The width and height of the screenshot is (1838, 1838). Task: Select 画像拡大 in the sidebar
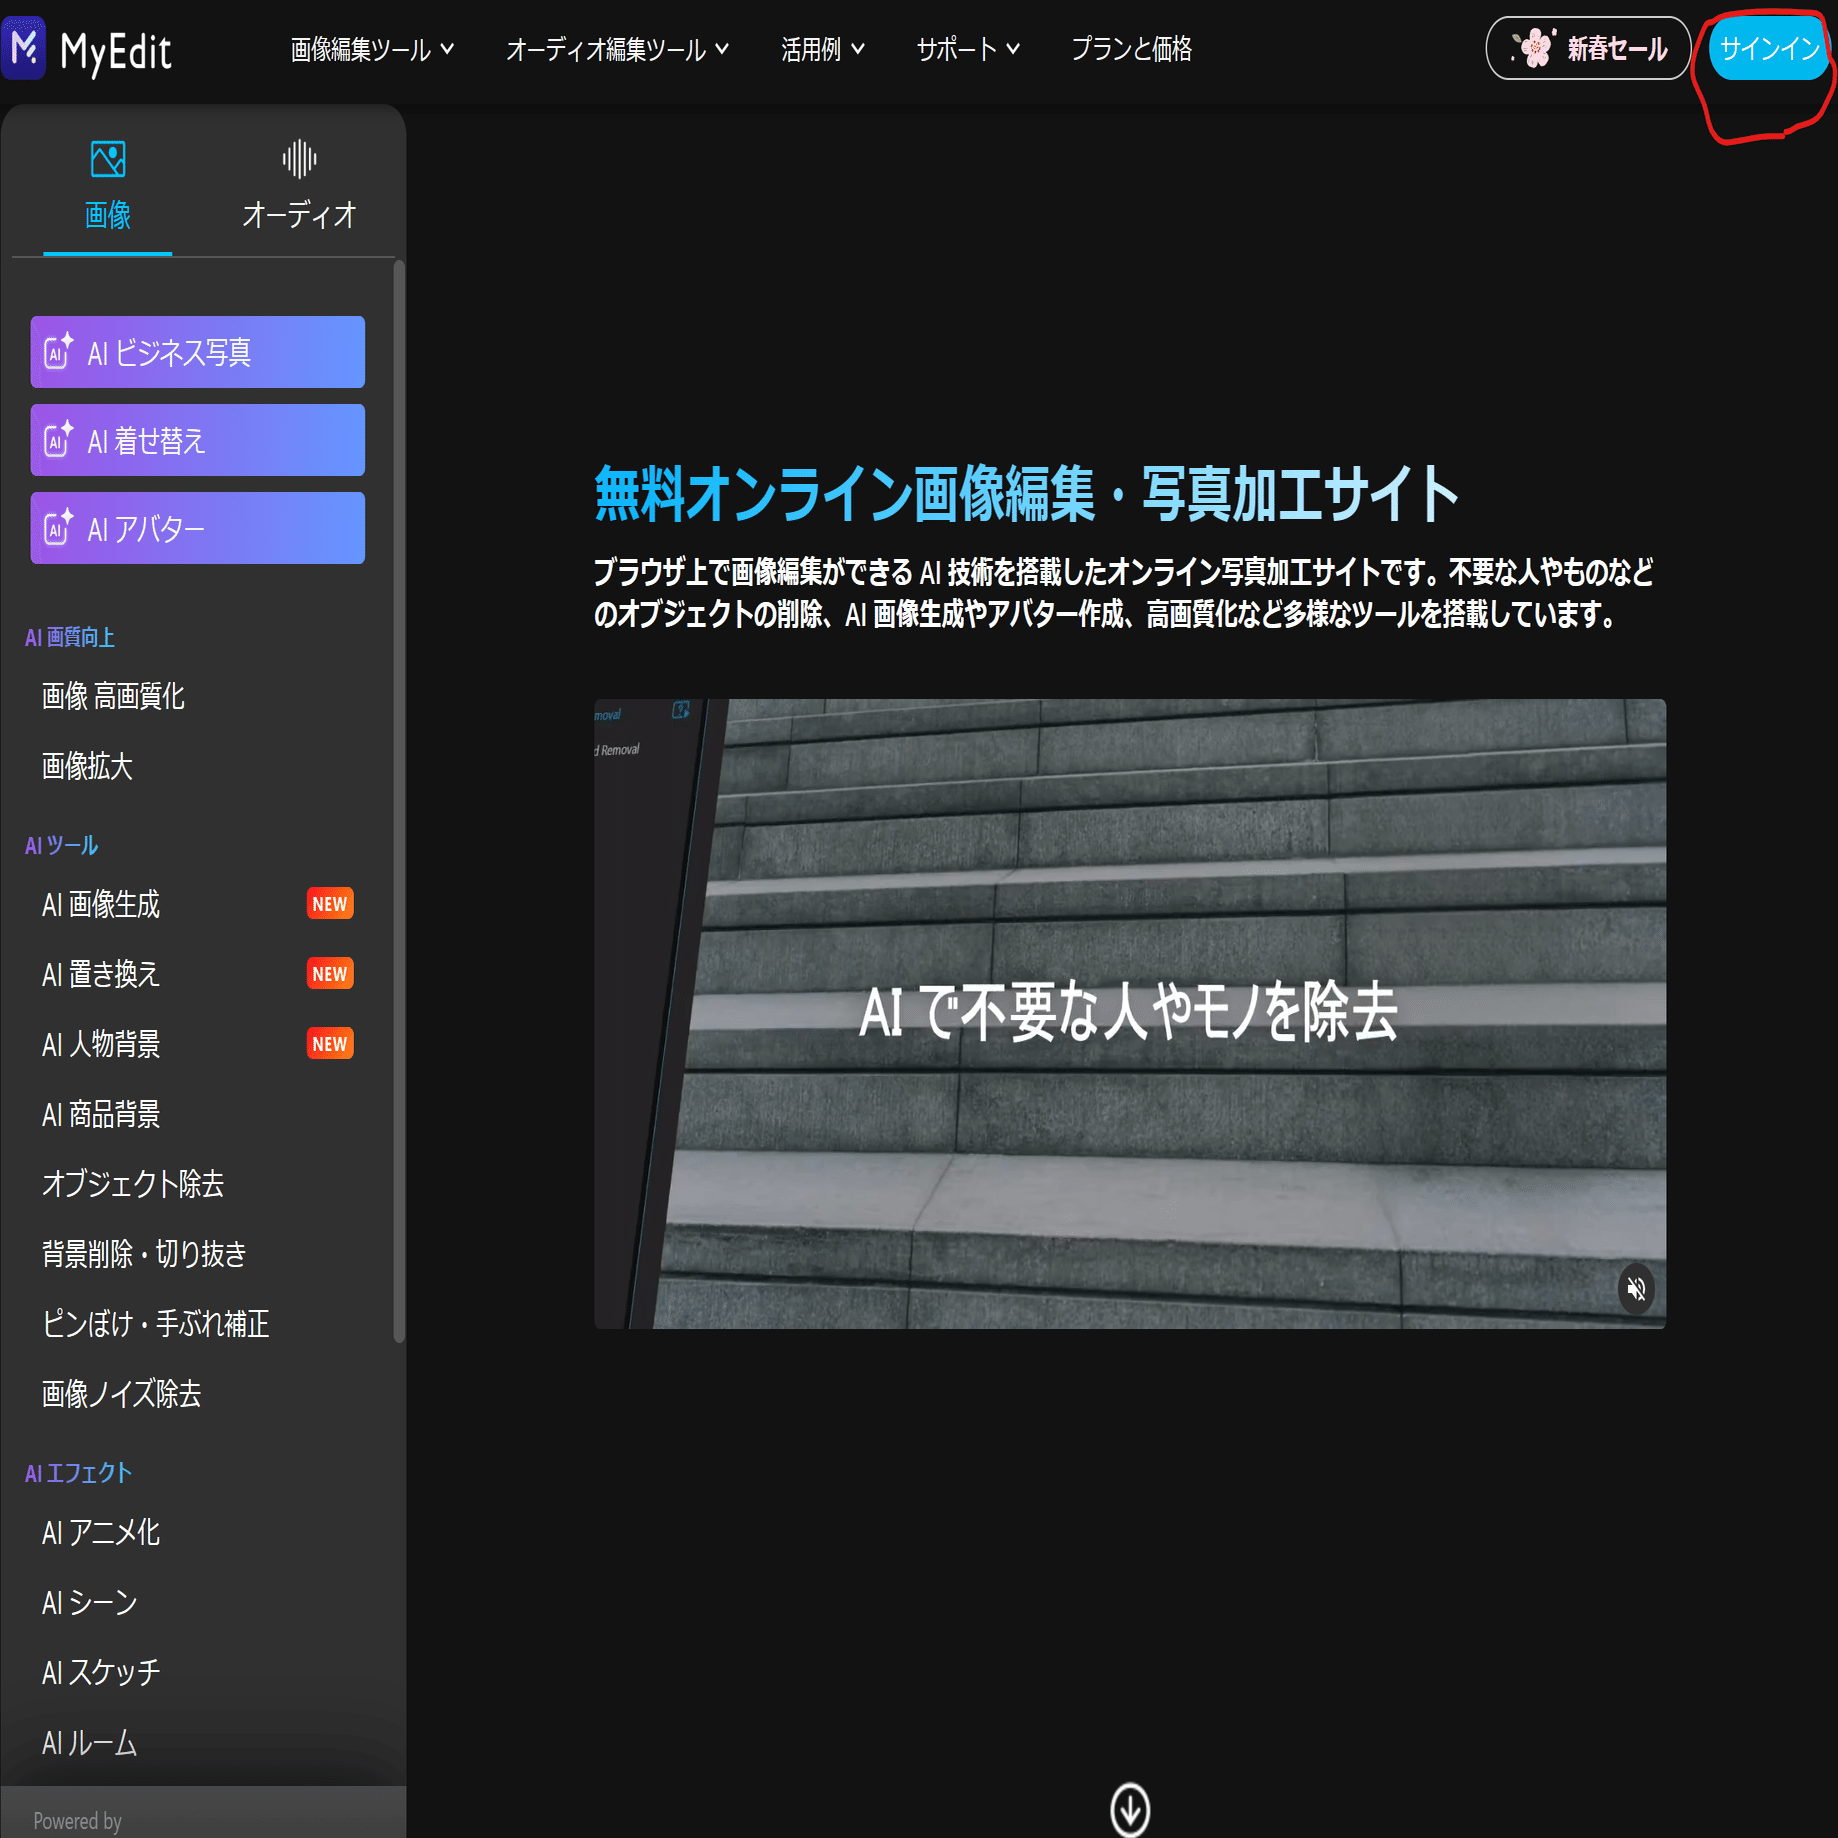click(87, 766)
